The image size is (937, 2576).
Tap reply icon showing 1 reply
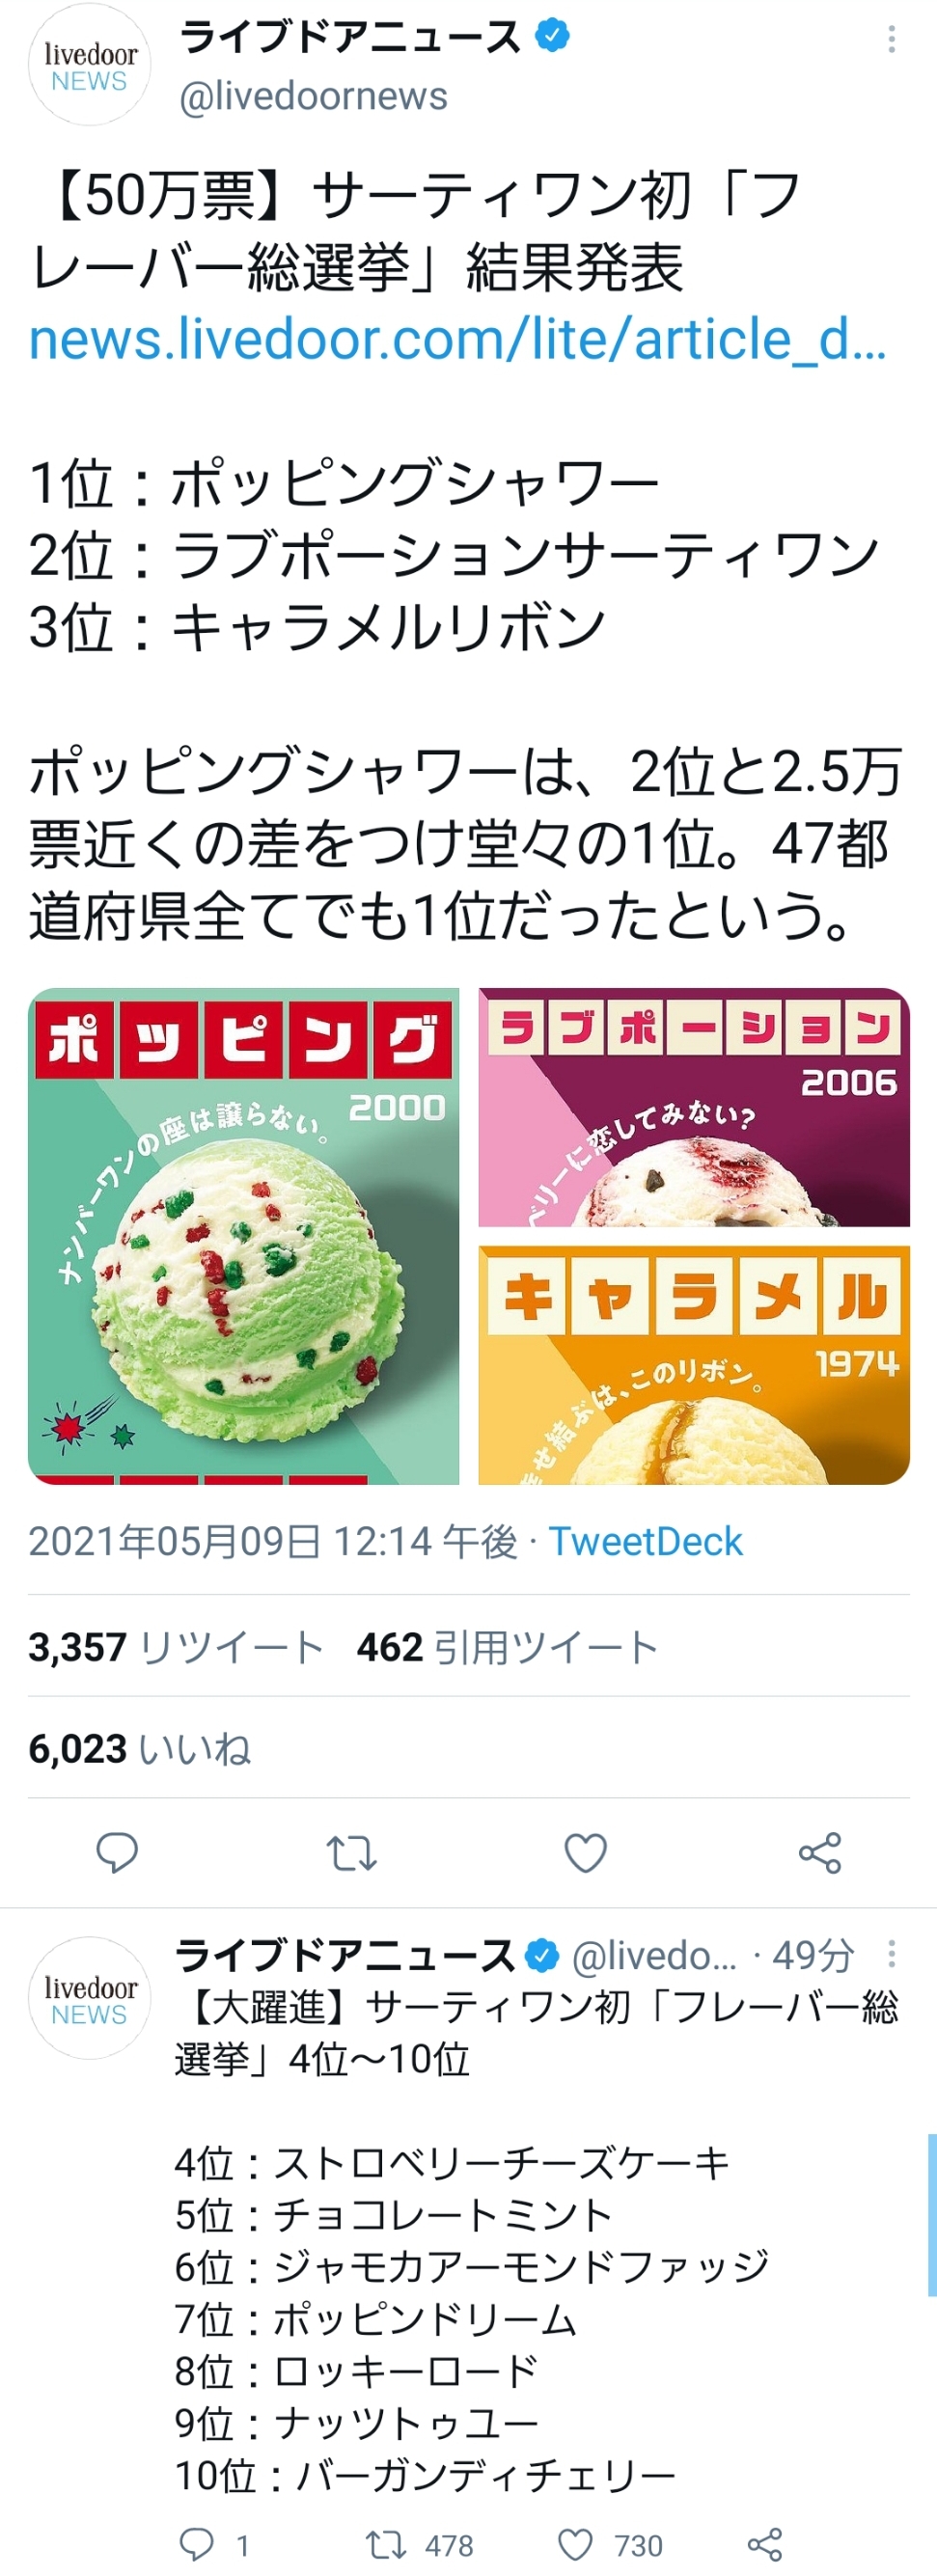click(x=213, y=2543)
